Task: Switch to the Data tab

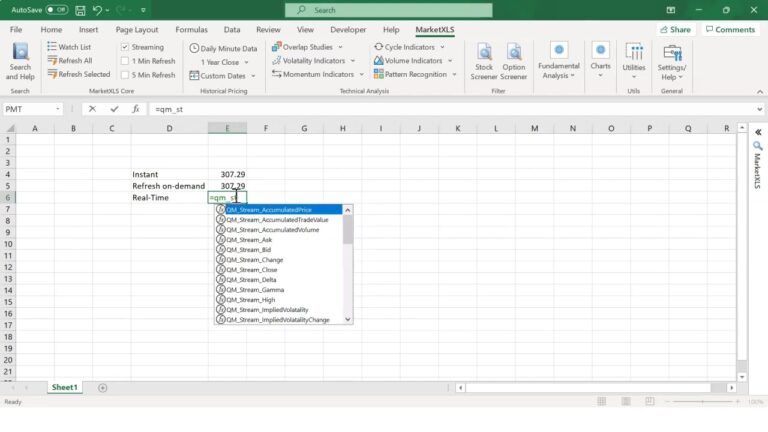Action: pyautogui.click(x=232, y=29)
